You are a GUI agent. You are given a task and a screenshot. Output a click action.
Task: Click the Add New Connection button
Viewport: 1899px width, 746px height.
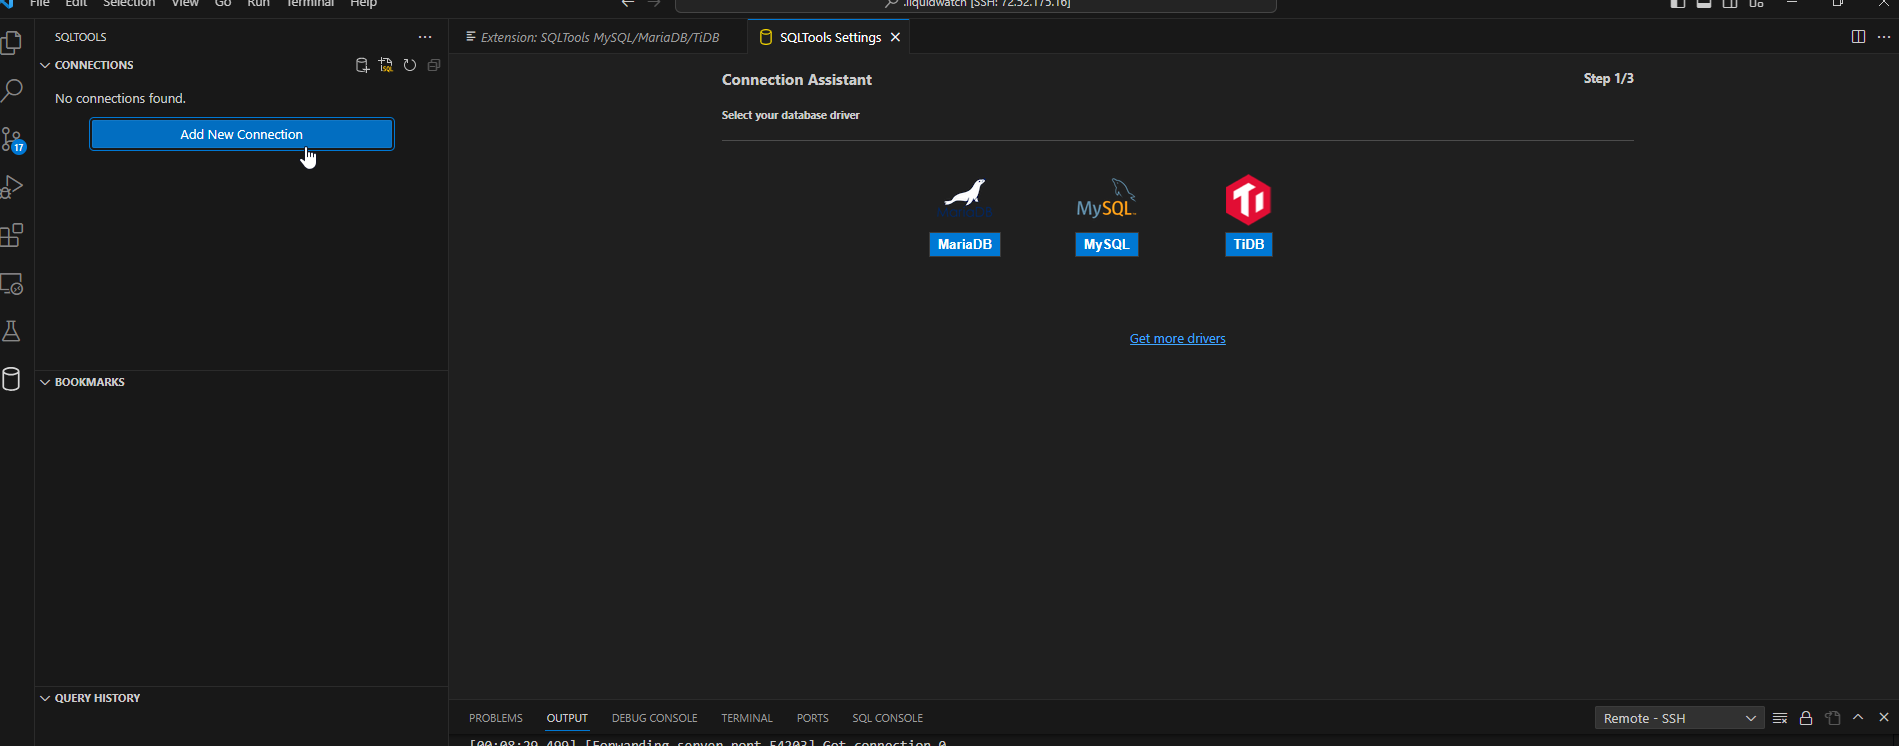pyautogui.click(x=241, y=134)
